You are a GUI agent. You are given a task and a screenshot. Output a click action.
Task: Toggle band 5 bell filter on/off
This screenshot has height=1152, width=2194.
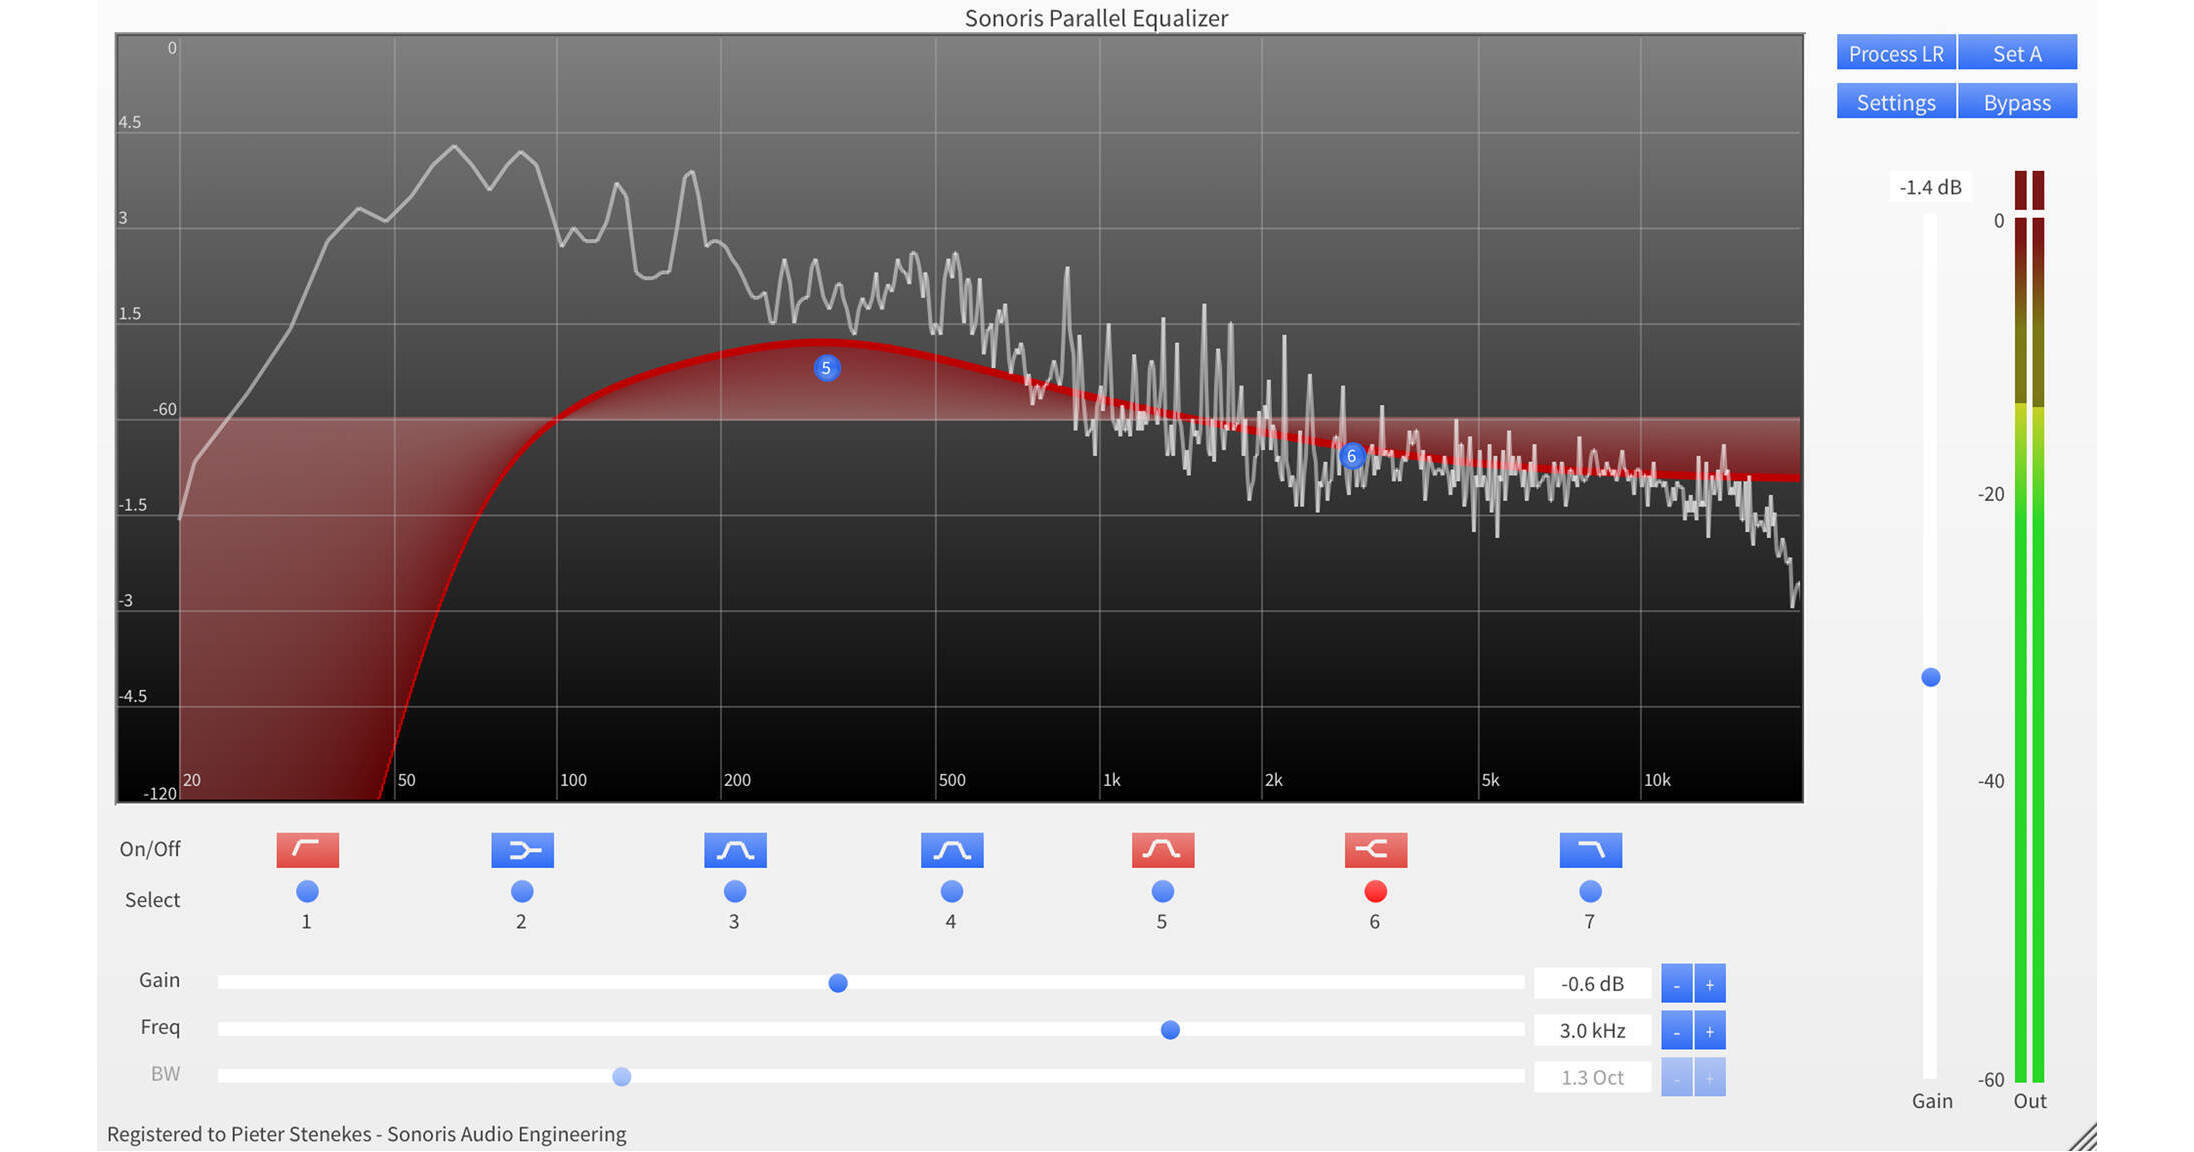tap(1162, 850)
